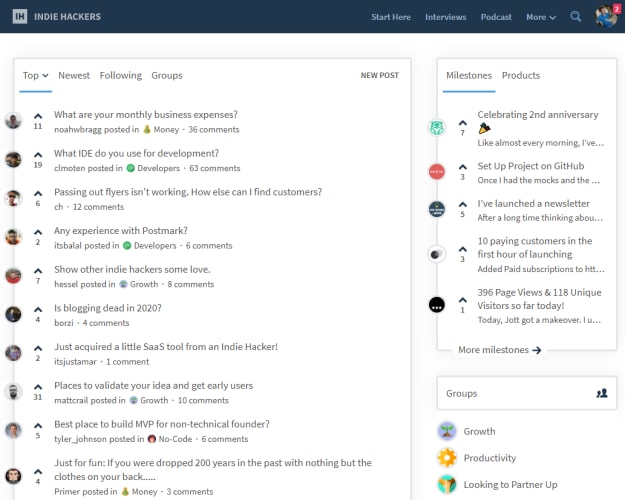The height and width of the screenshot is (500, 625).
Task: Open '36 comments' on the expenses post
Action: coord(214,130)
